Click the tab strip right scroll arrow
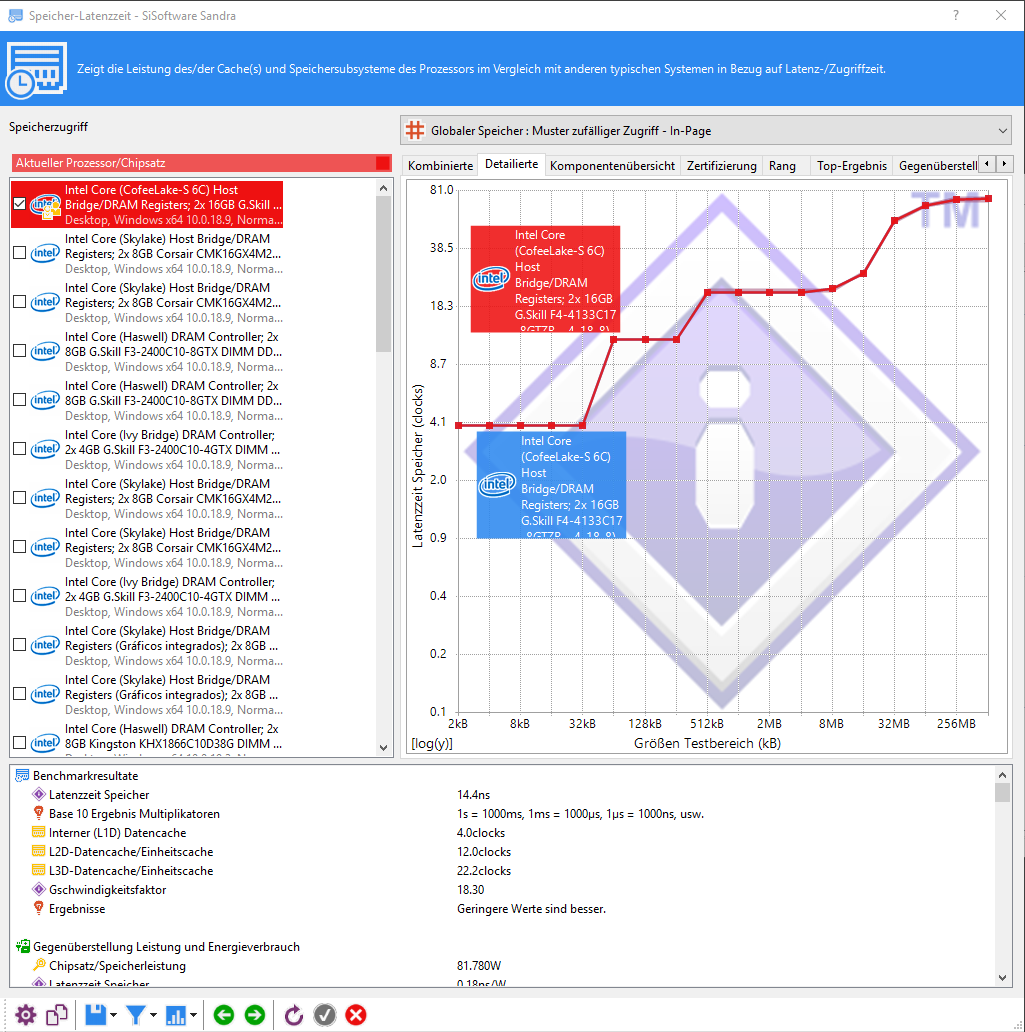 [x=1004, y=164]
